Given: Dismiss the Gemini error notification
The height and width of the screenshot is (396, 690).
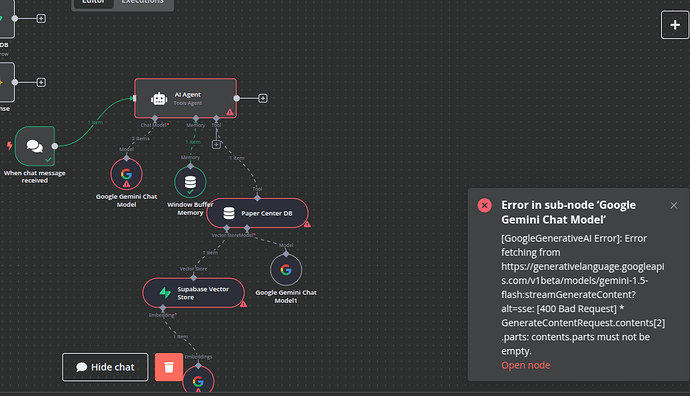Looking at the screenshot, I should click(x=674, y=205).
